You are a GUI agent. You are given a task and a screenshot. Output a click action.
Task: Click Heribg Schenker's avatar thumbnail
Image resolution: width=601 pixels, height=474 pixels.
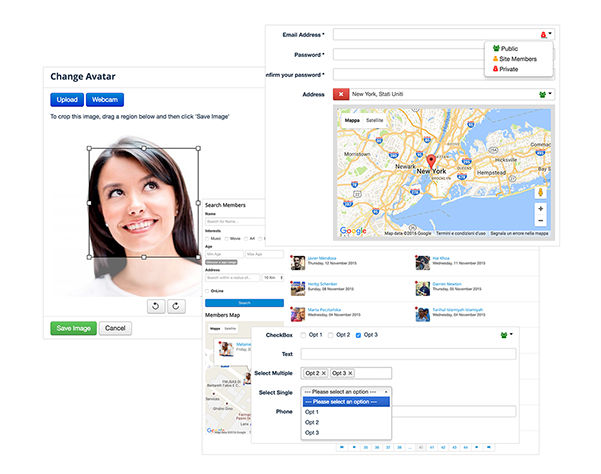(x=298, y=289)
